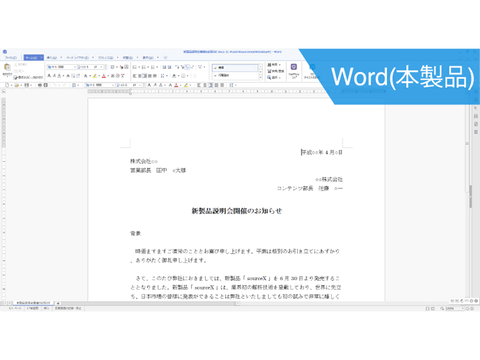Click the document tab at window bottom

pyautogui.click(x=34, y=303)
